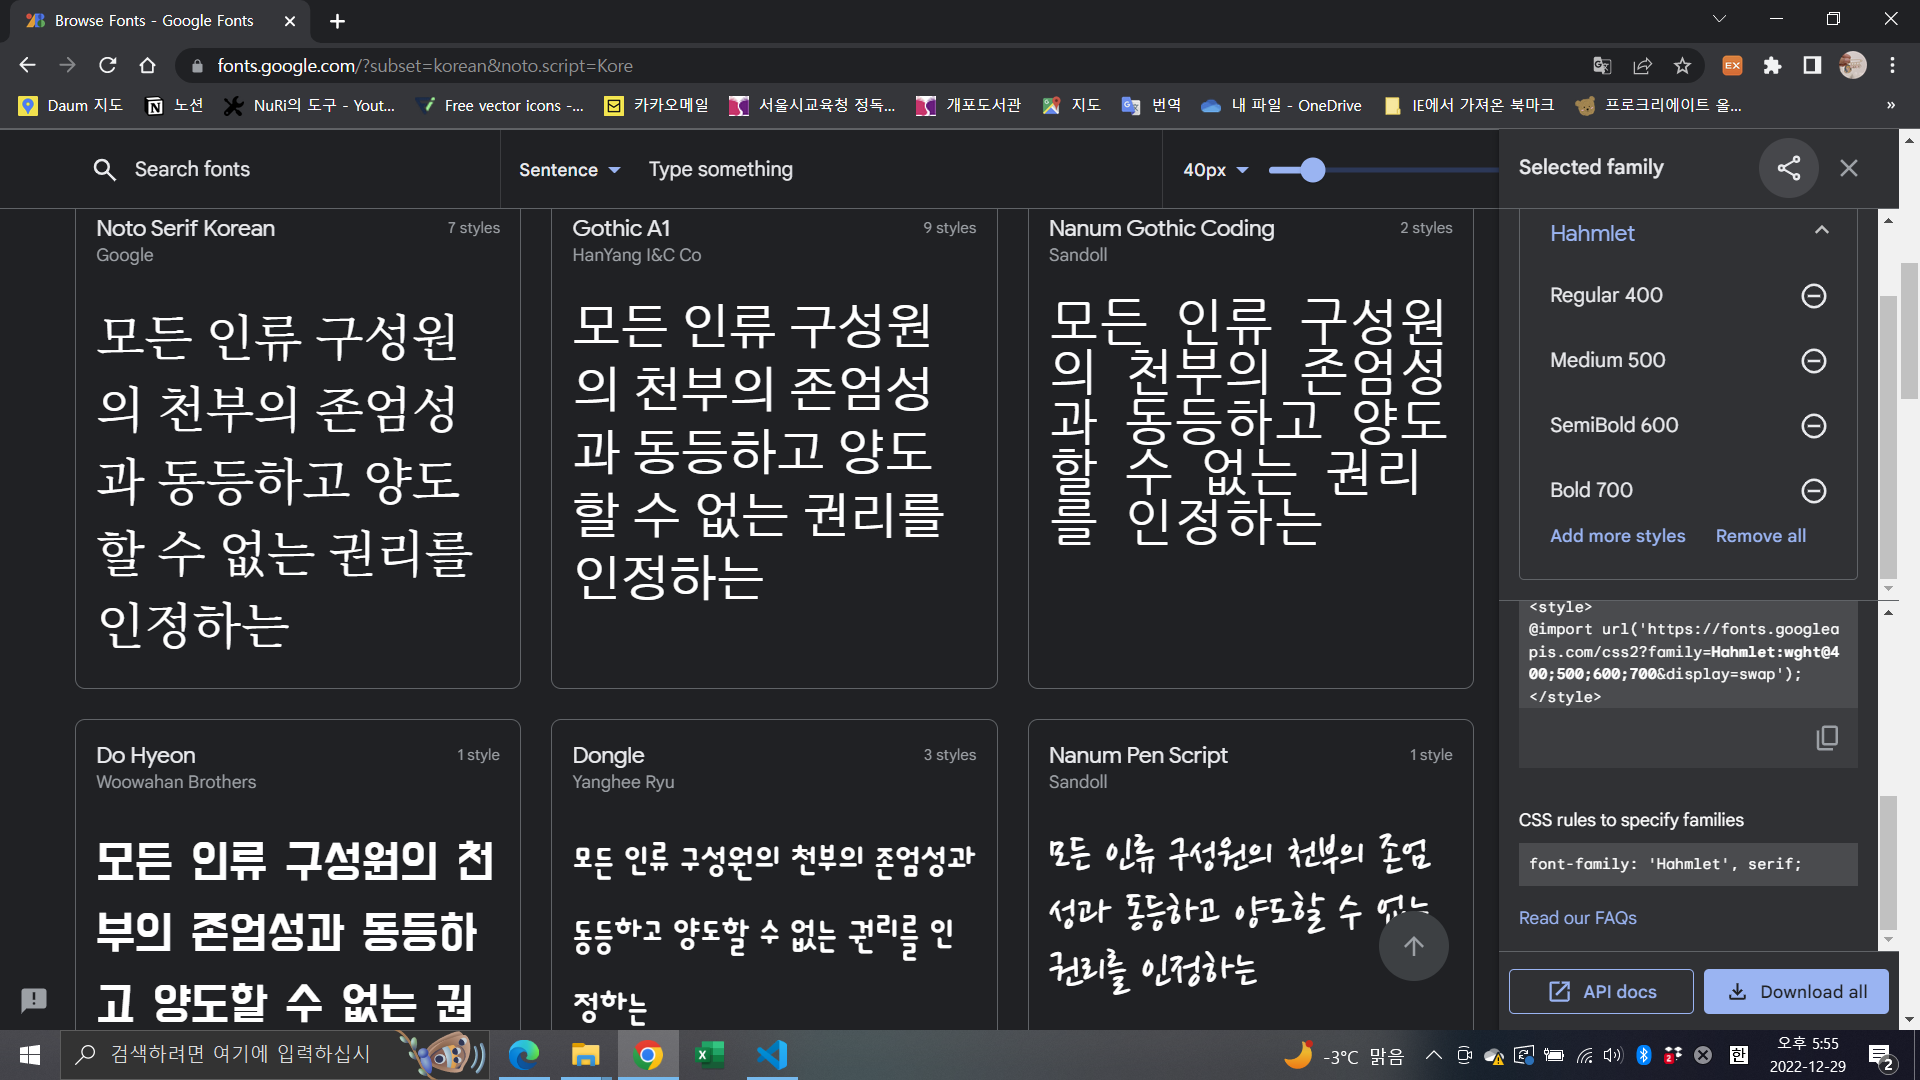Open the 번역 bookmark
The width and height of the screenshot is (1920, 1080).
(1152, 106)
